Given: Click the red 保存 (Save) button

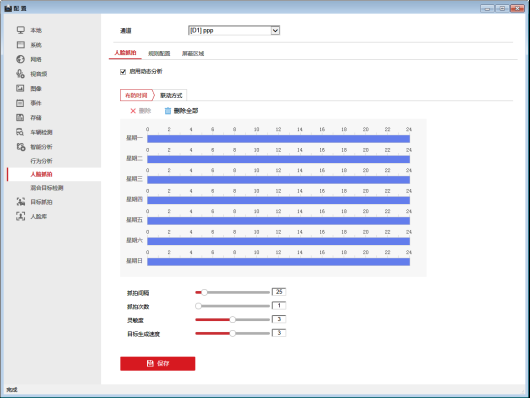Looking at the screenshot, I should click(x=158, y=364).
